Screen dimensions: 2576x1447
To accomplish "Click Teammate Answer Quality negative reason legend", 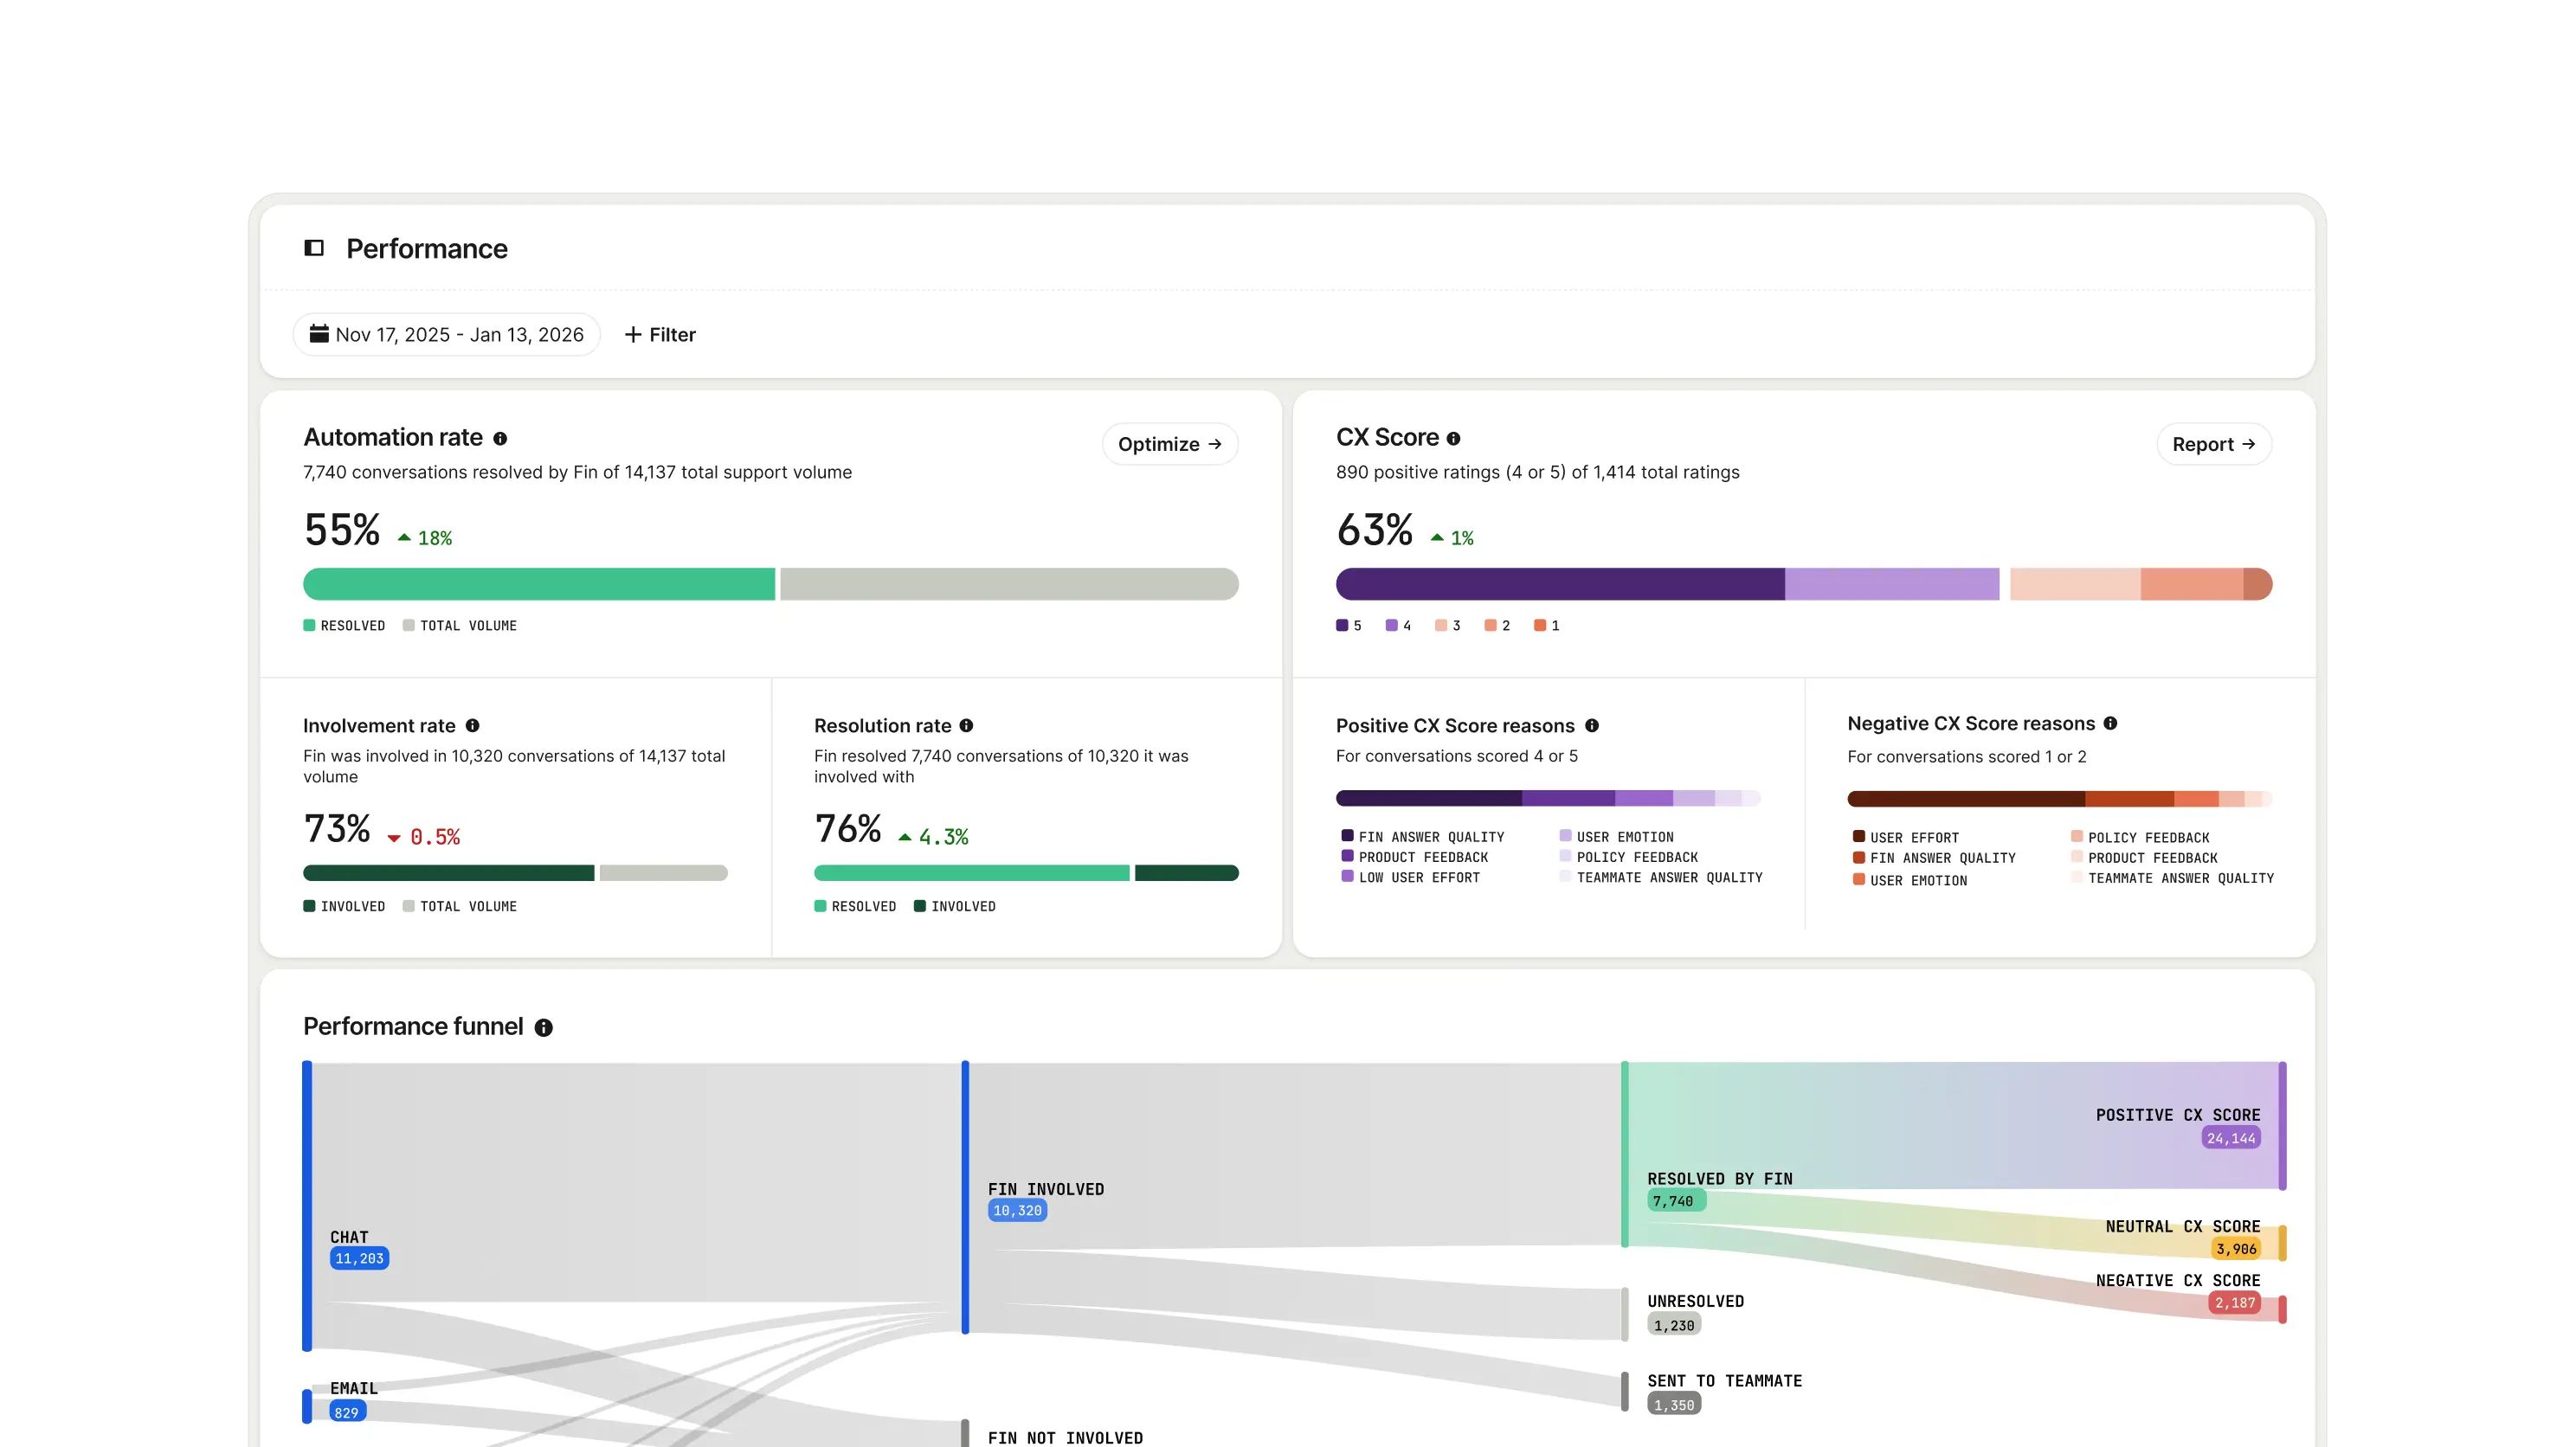I will click(x=2172, y=878).
